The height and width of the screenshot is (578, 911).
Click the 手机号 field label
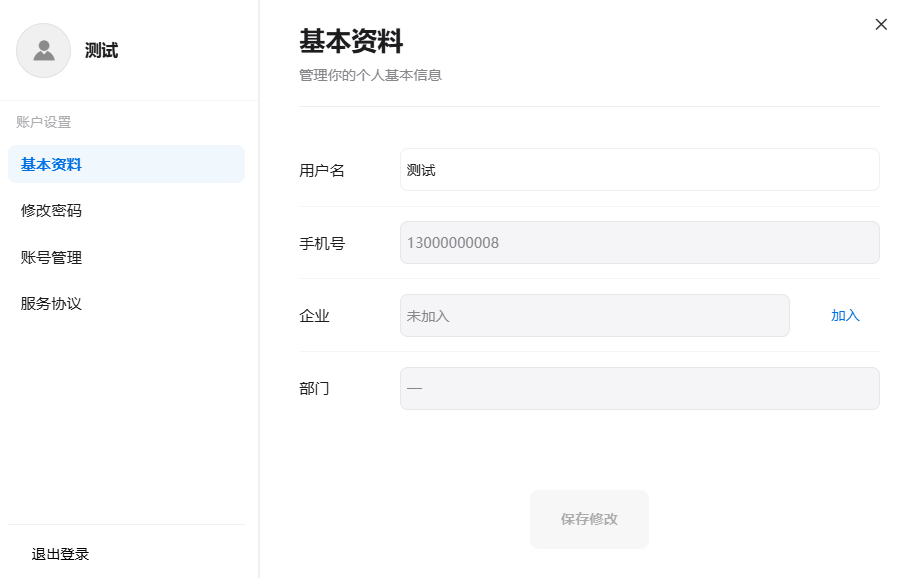[322, 243]
